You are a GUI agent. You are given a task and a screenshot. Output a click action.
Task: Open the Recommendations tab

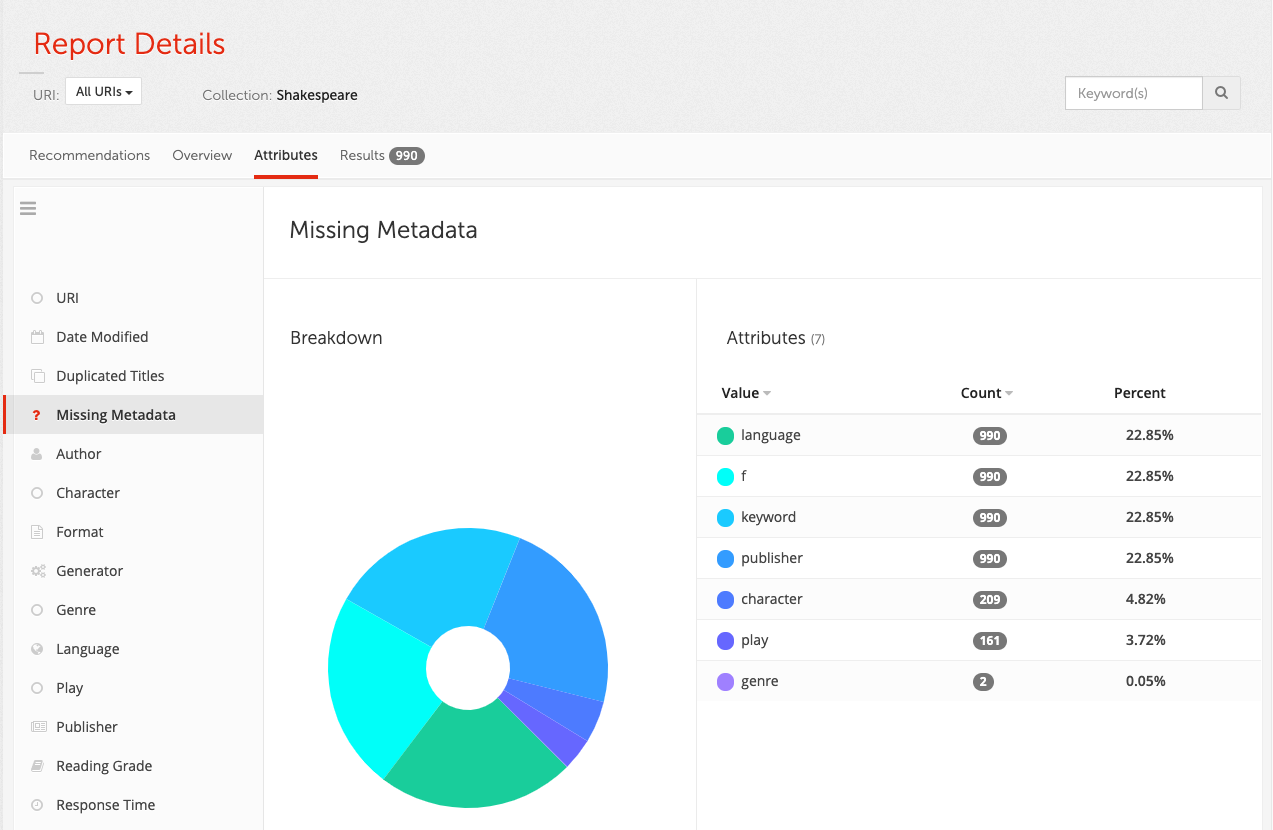point(89,155)
